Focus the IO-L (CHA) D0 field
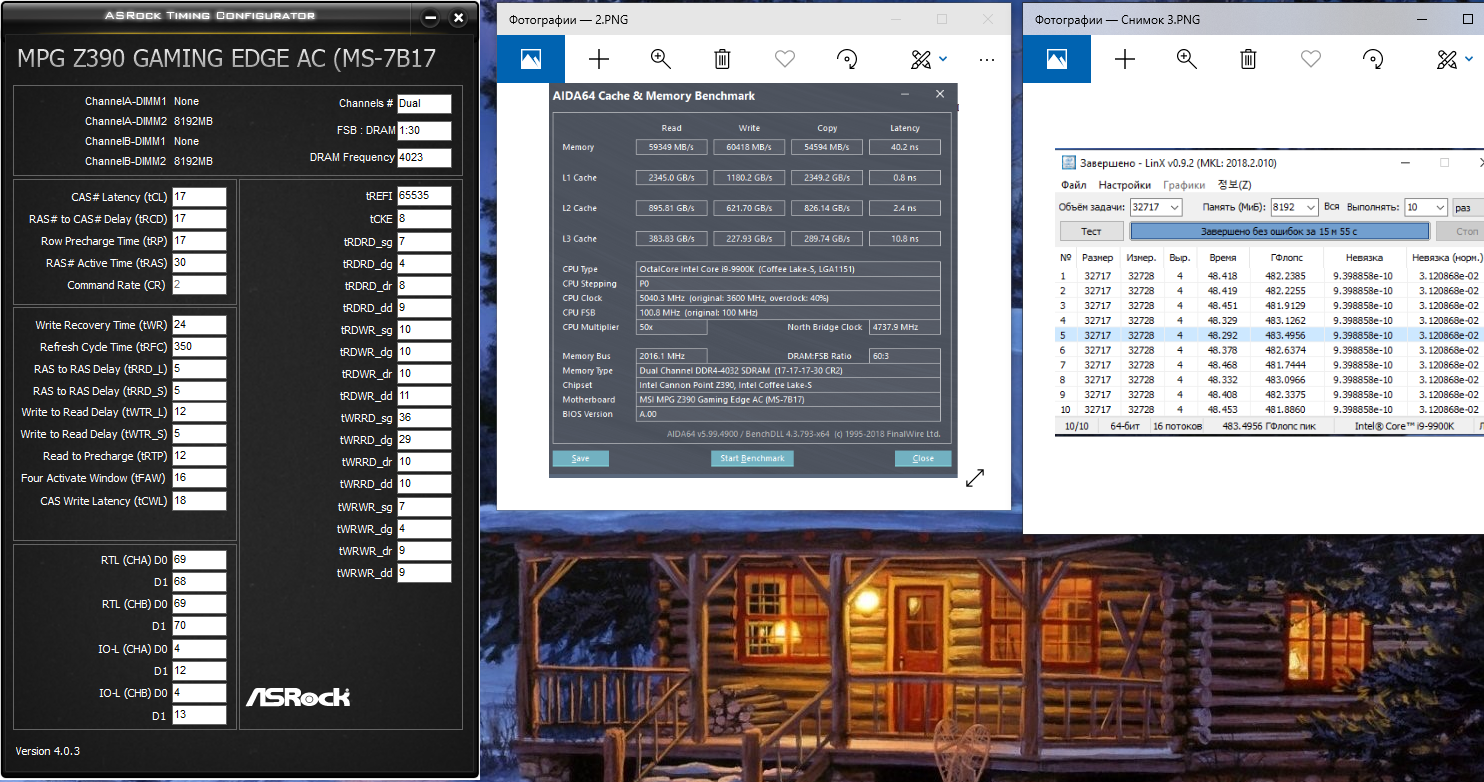 [199, 649]
